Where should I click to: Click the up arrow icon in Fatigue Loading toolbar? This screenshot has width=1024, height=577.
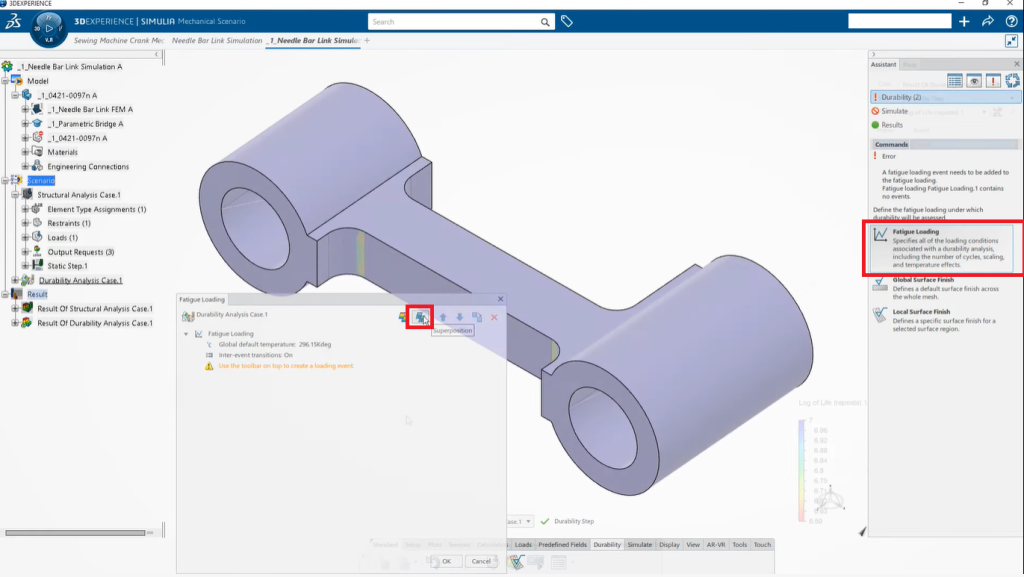pyautogui.click(x=444, y=316)
